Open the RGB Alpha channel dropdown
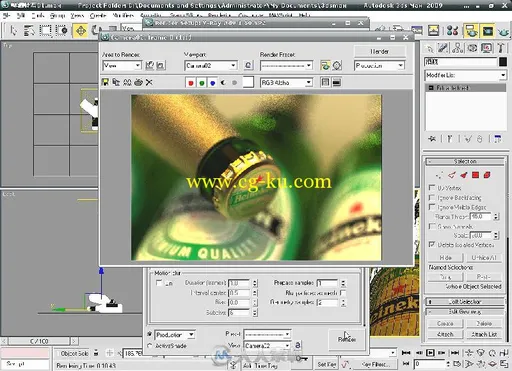This screenshot has height=371, width=512. point(286,82)
